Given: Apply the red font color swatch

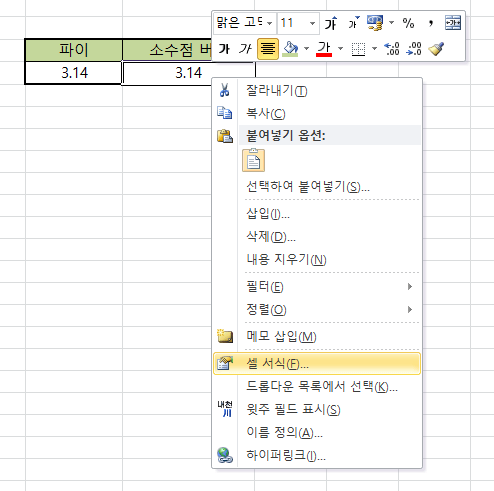Looking at the screenshot, I should click(x=324, y=49).
